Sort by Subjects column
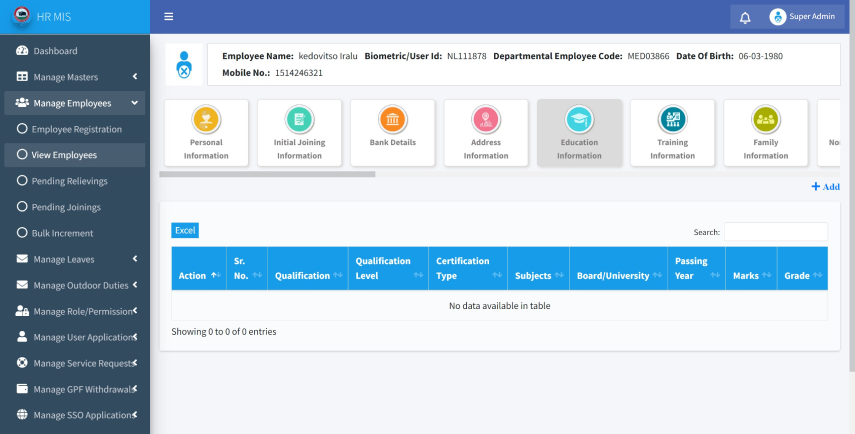This screenshot has width=855, height=434. point(539,268)
